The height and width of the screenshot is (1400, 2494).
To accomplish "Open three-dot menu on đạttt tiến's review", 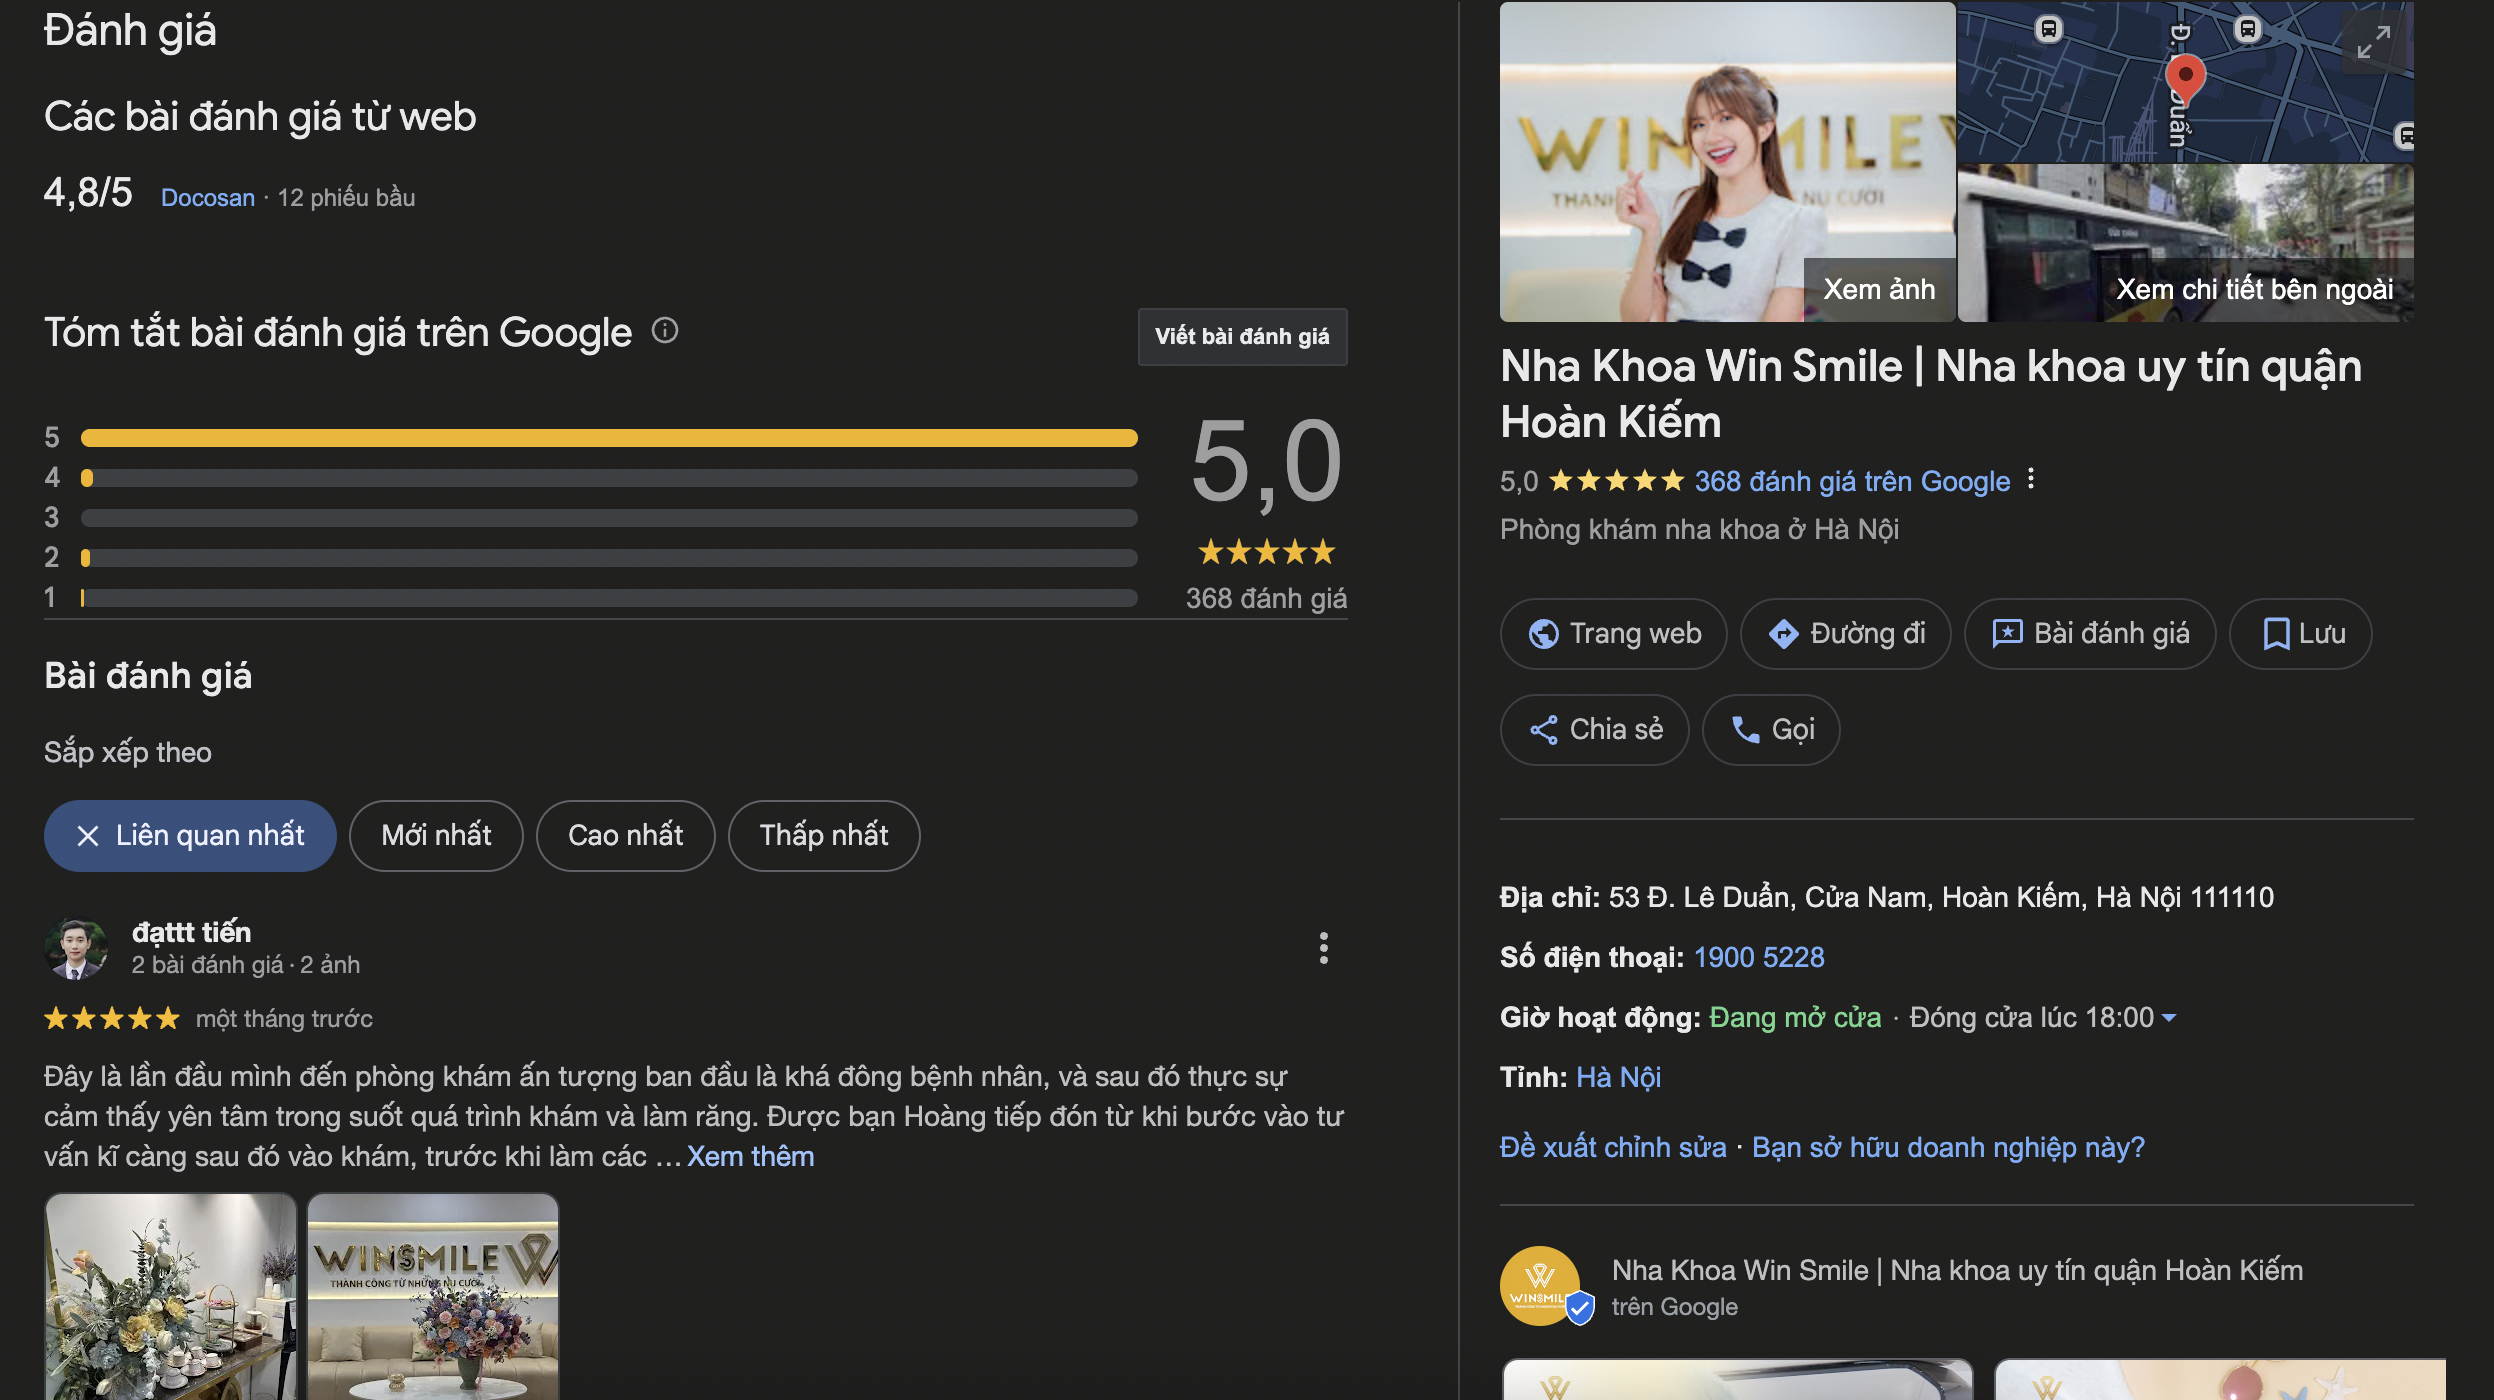I will click(1323, 948).
